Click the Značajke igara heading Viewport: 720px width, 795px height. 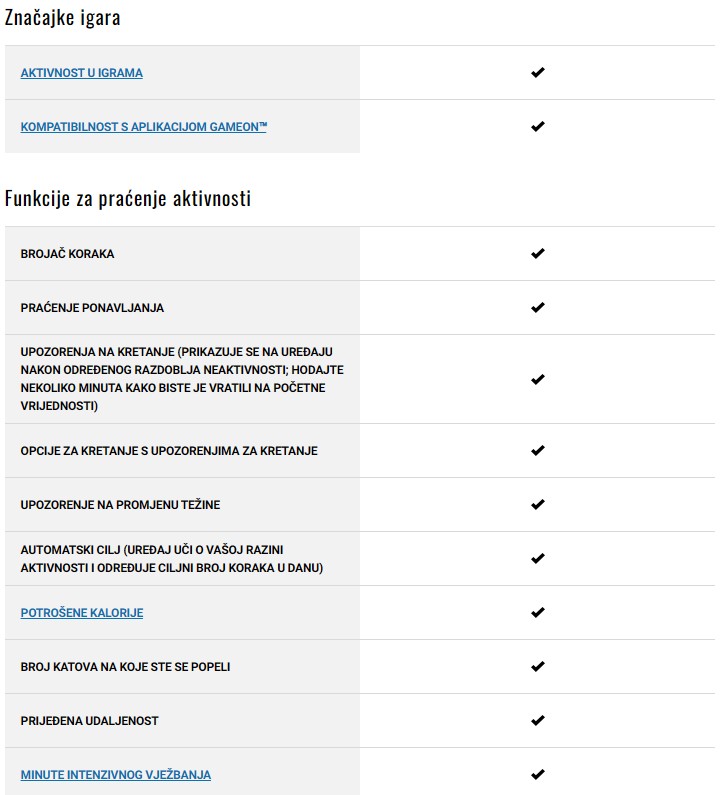62,18
